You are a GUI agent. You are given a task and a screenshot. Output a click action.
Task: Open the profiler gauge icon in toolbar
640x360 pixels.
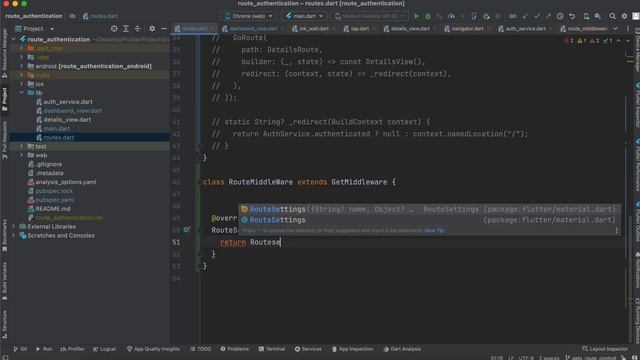(x=451, y=16)
